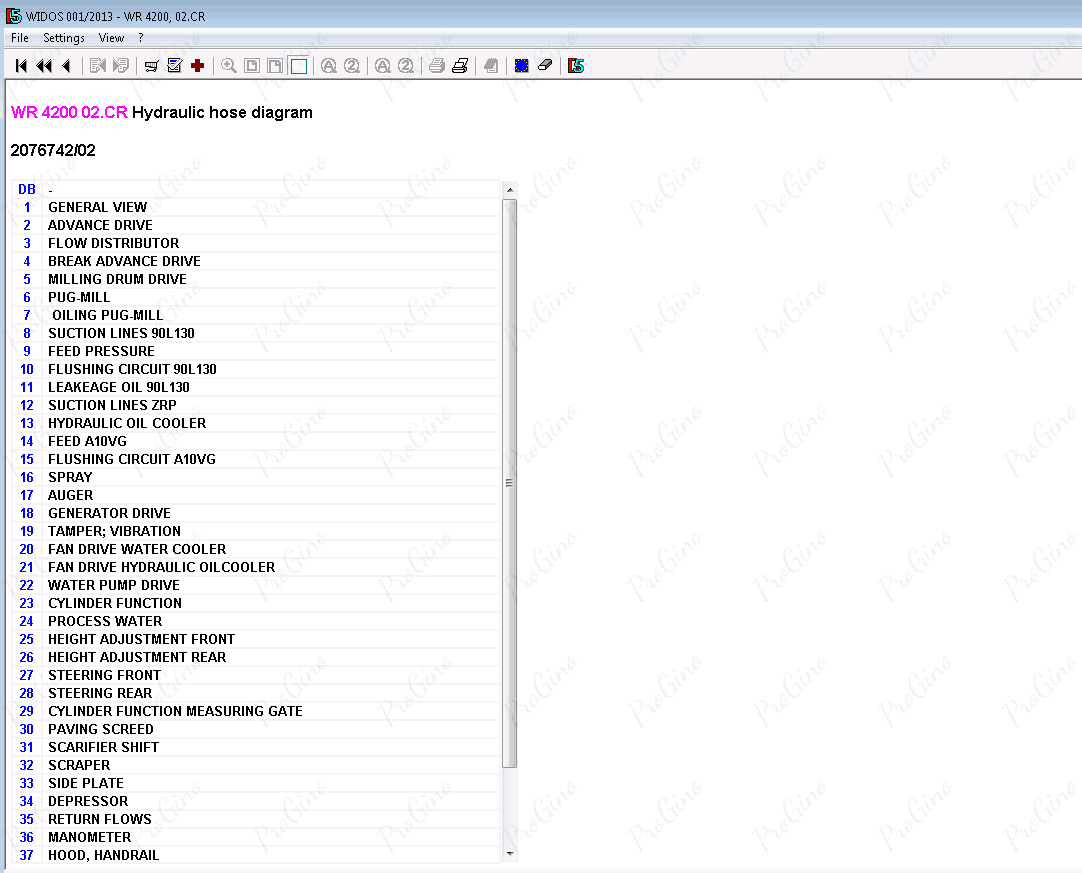Click the red plus cross icon
Viewport: 1082px width, 873px height.
pyautogui.click(x=197, y=66)
